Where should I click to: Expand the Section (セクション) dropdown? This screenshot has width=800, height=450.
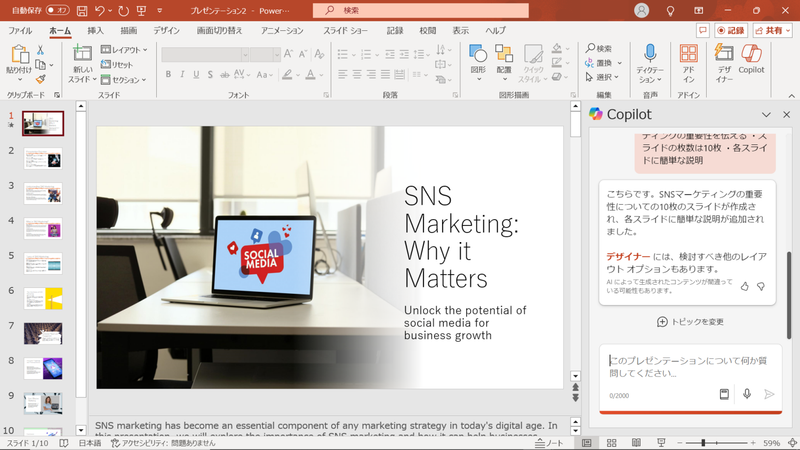pyautogui.click(x=126, y=79)
